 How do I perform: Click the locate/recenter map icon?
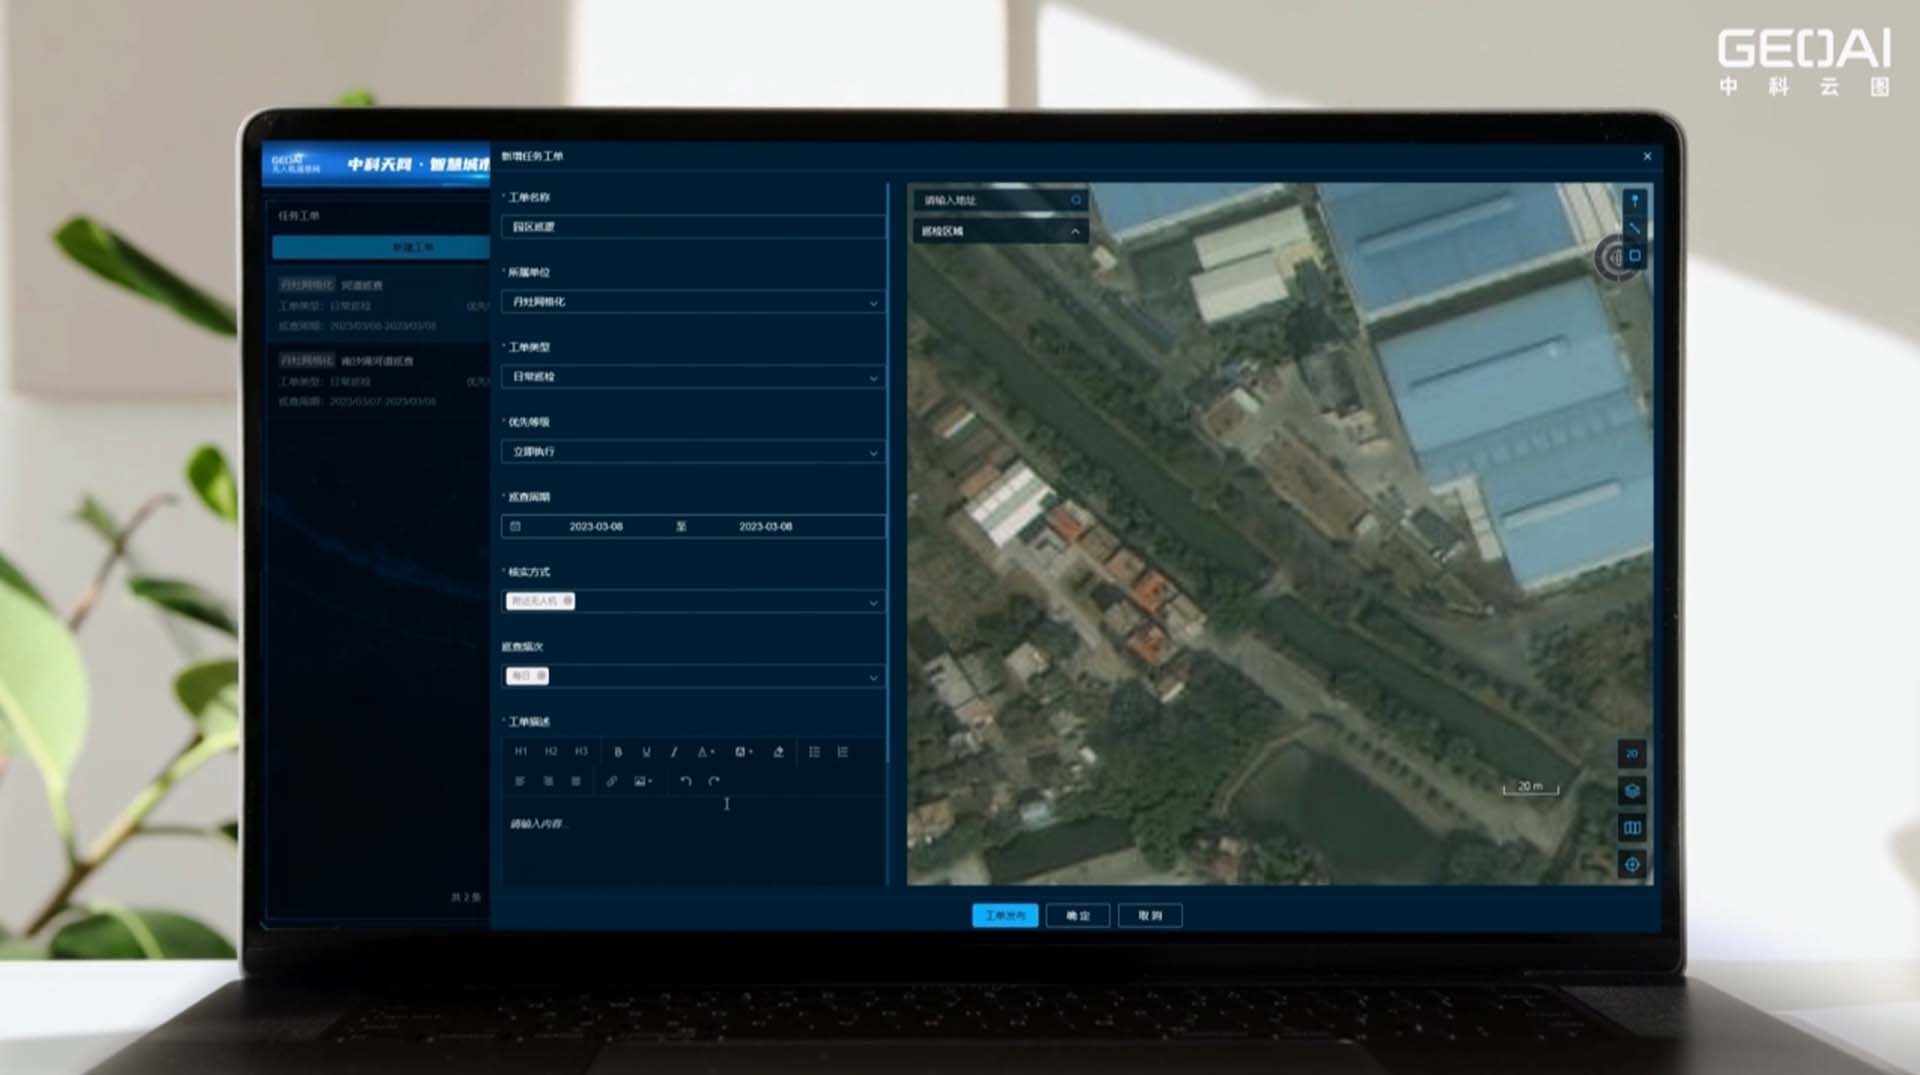pyautogui.click(x=1632, y=865)
